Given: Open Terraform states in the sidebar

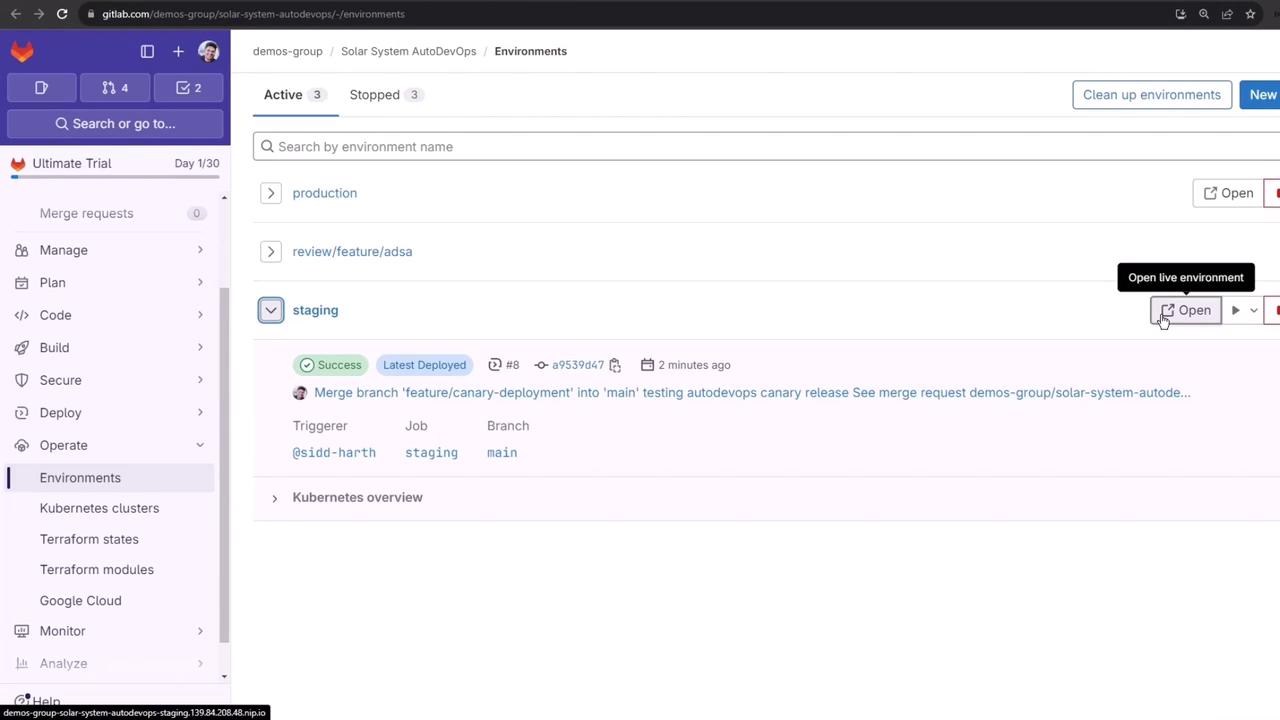Looking at the screenshot, I should click(x=111, y=539).
